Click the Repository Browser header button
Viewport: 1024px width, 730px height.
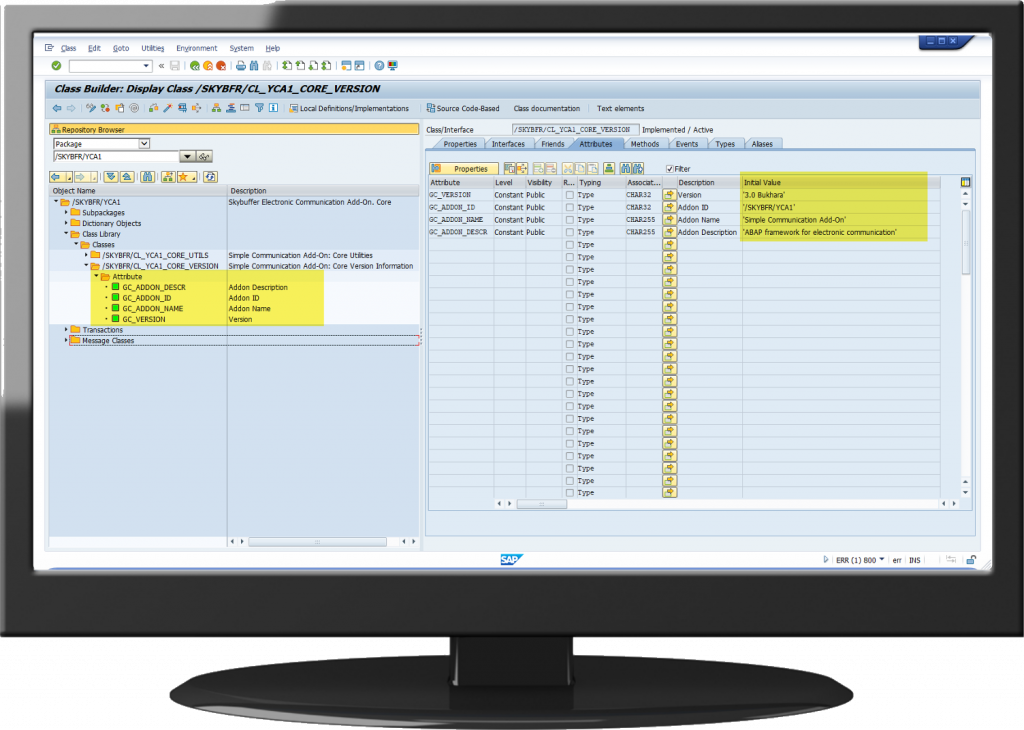[234, 129]
